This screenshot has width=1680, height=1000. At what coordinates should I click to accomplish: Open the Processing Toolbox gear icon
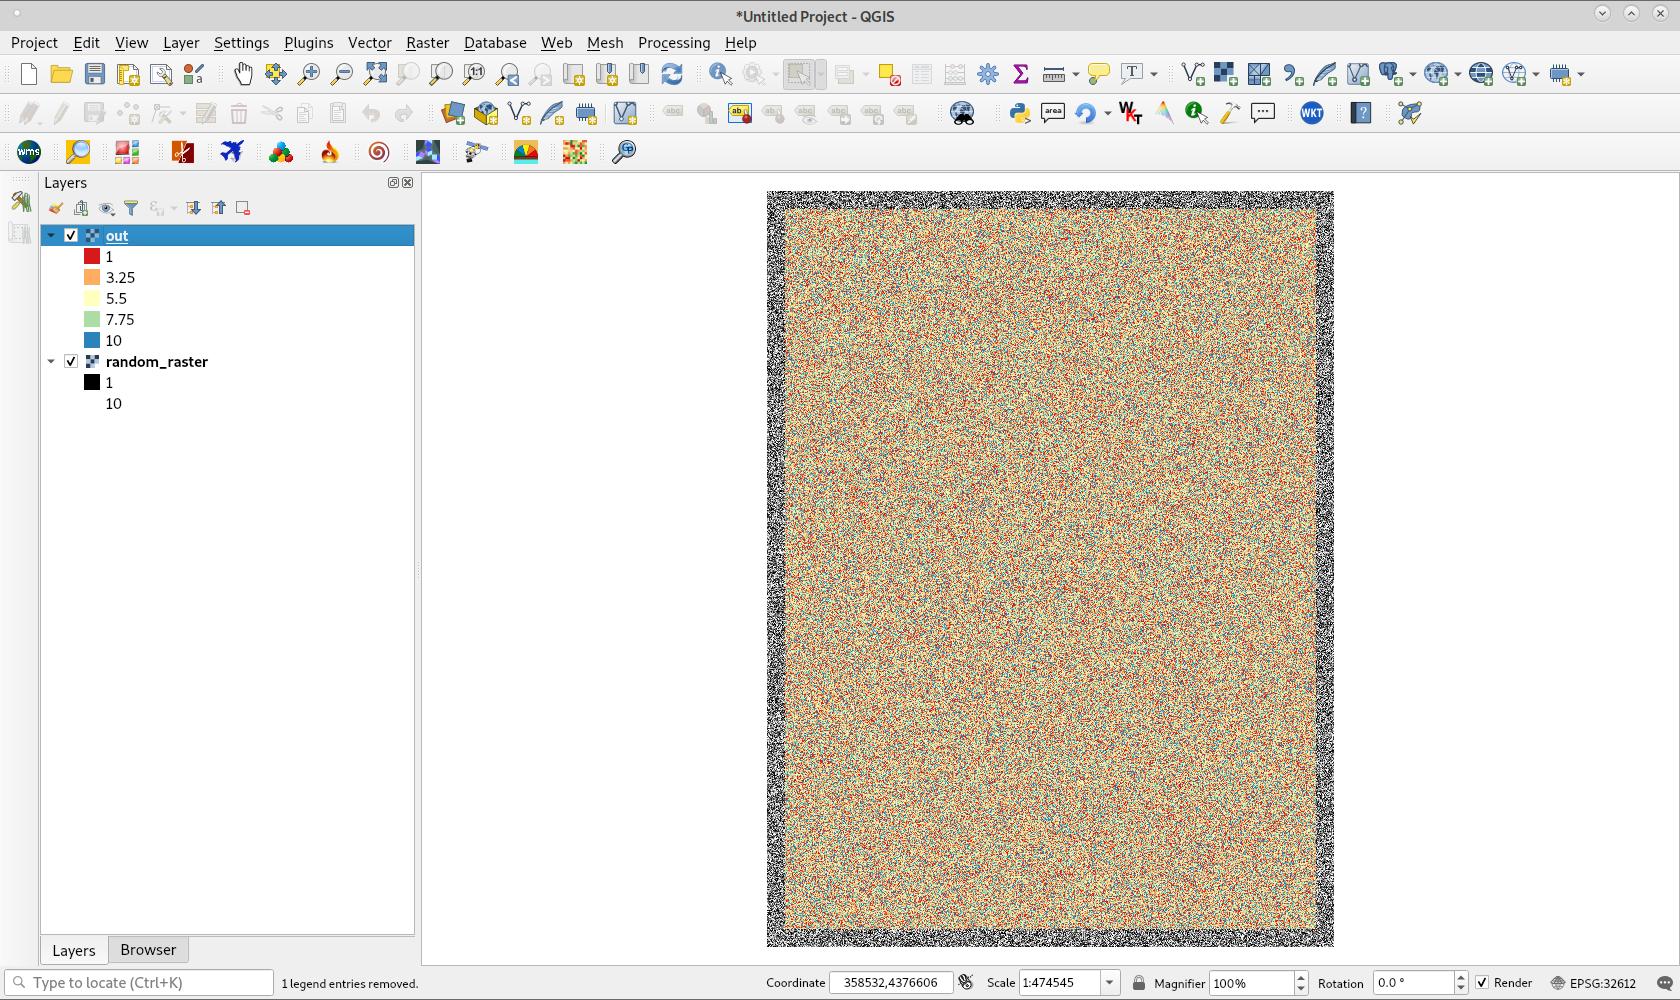(x=988, y=74)
